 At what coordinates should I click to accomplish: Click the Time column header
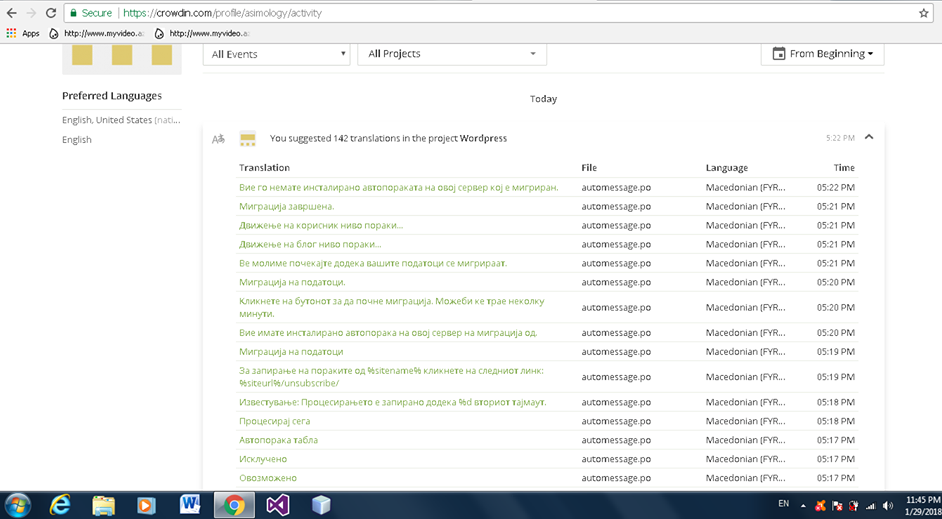click(843, 168)
